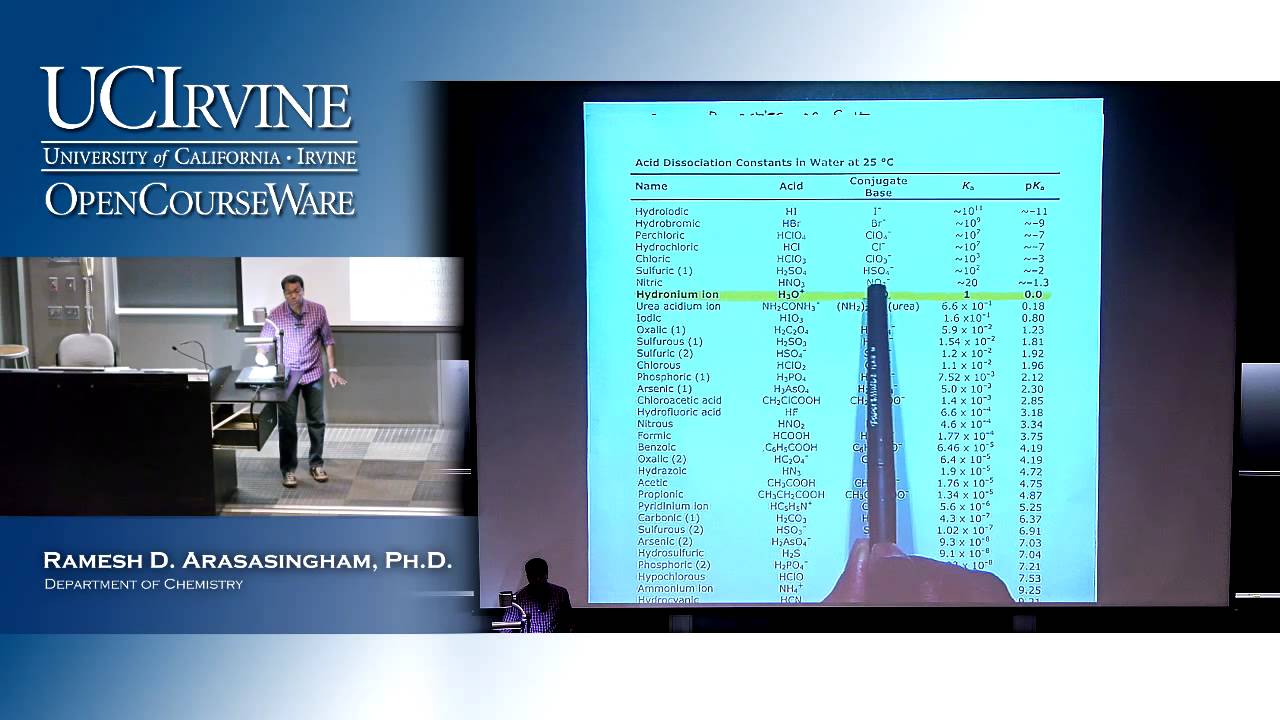
Task: Click the 'Carbonic (1)' row name
Action: click(669, 518)
